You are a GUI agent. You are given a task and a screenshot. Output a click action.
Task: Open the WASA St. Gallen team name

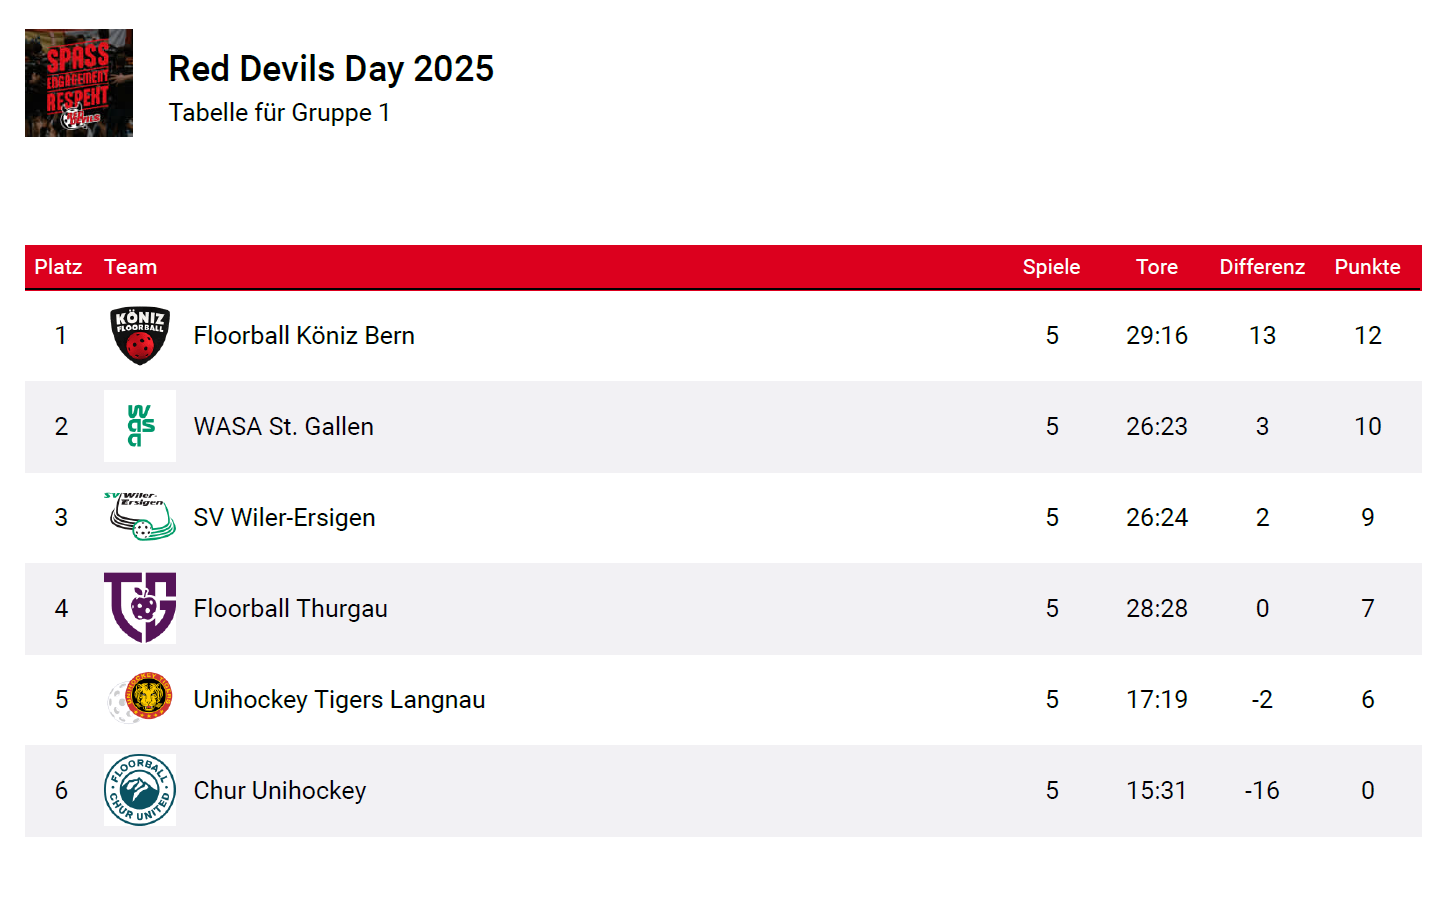(x=283, y=427)
